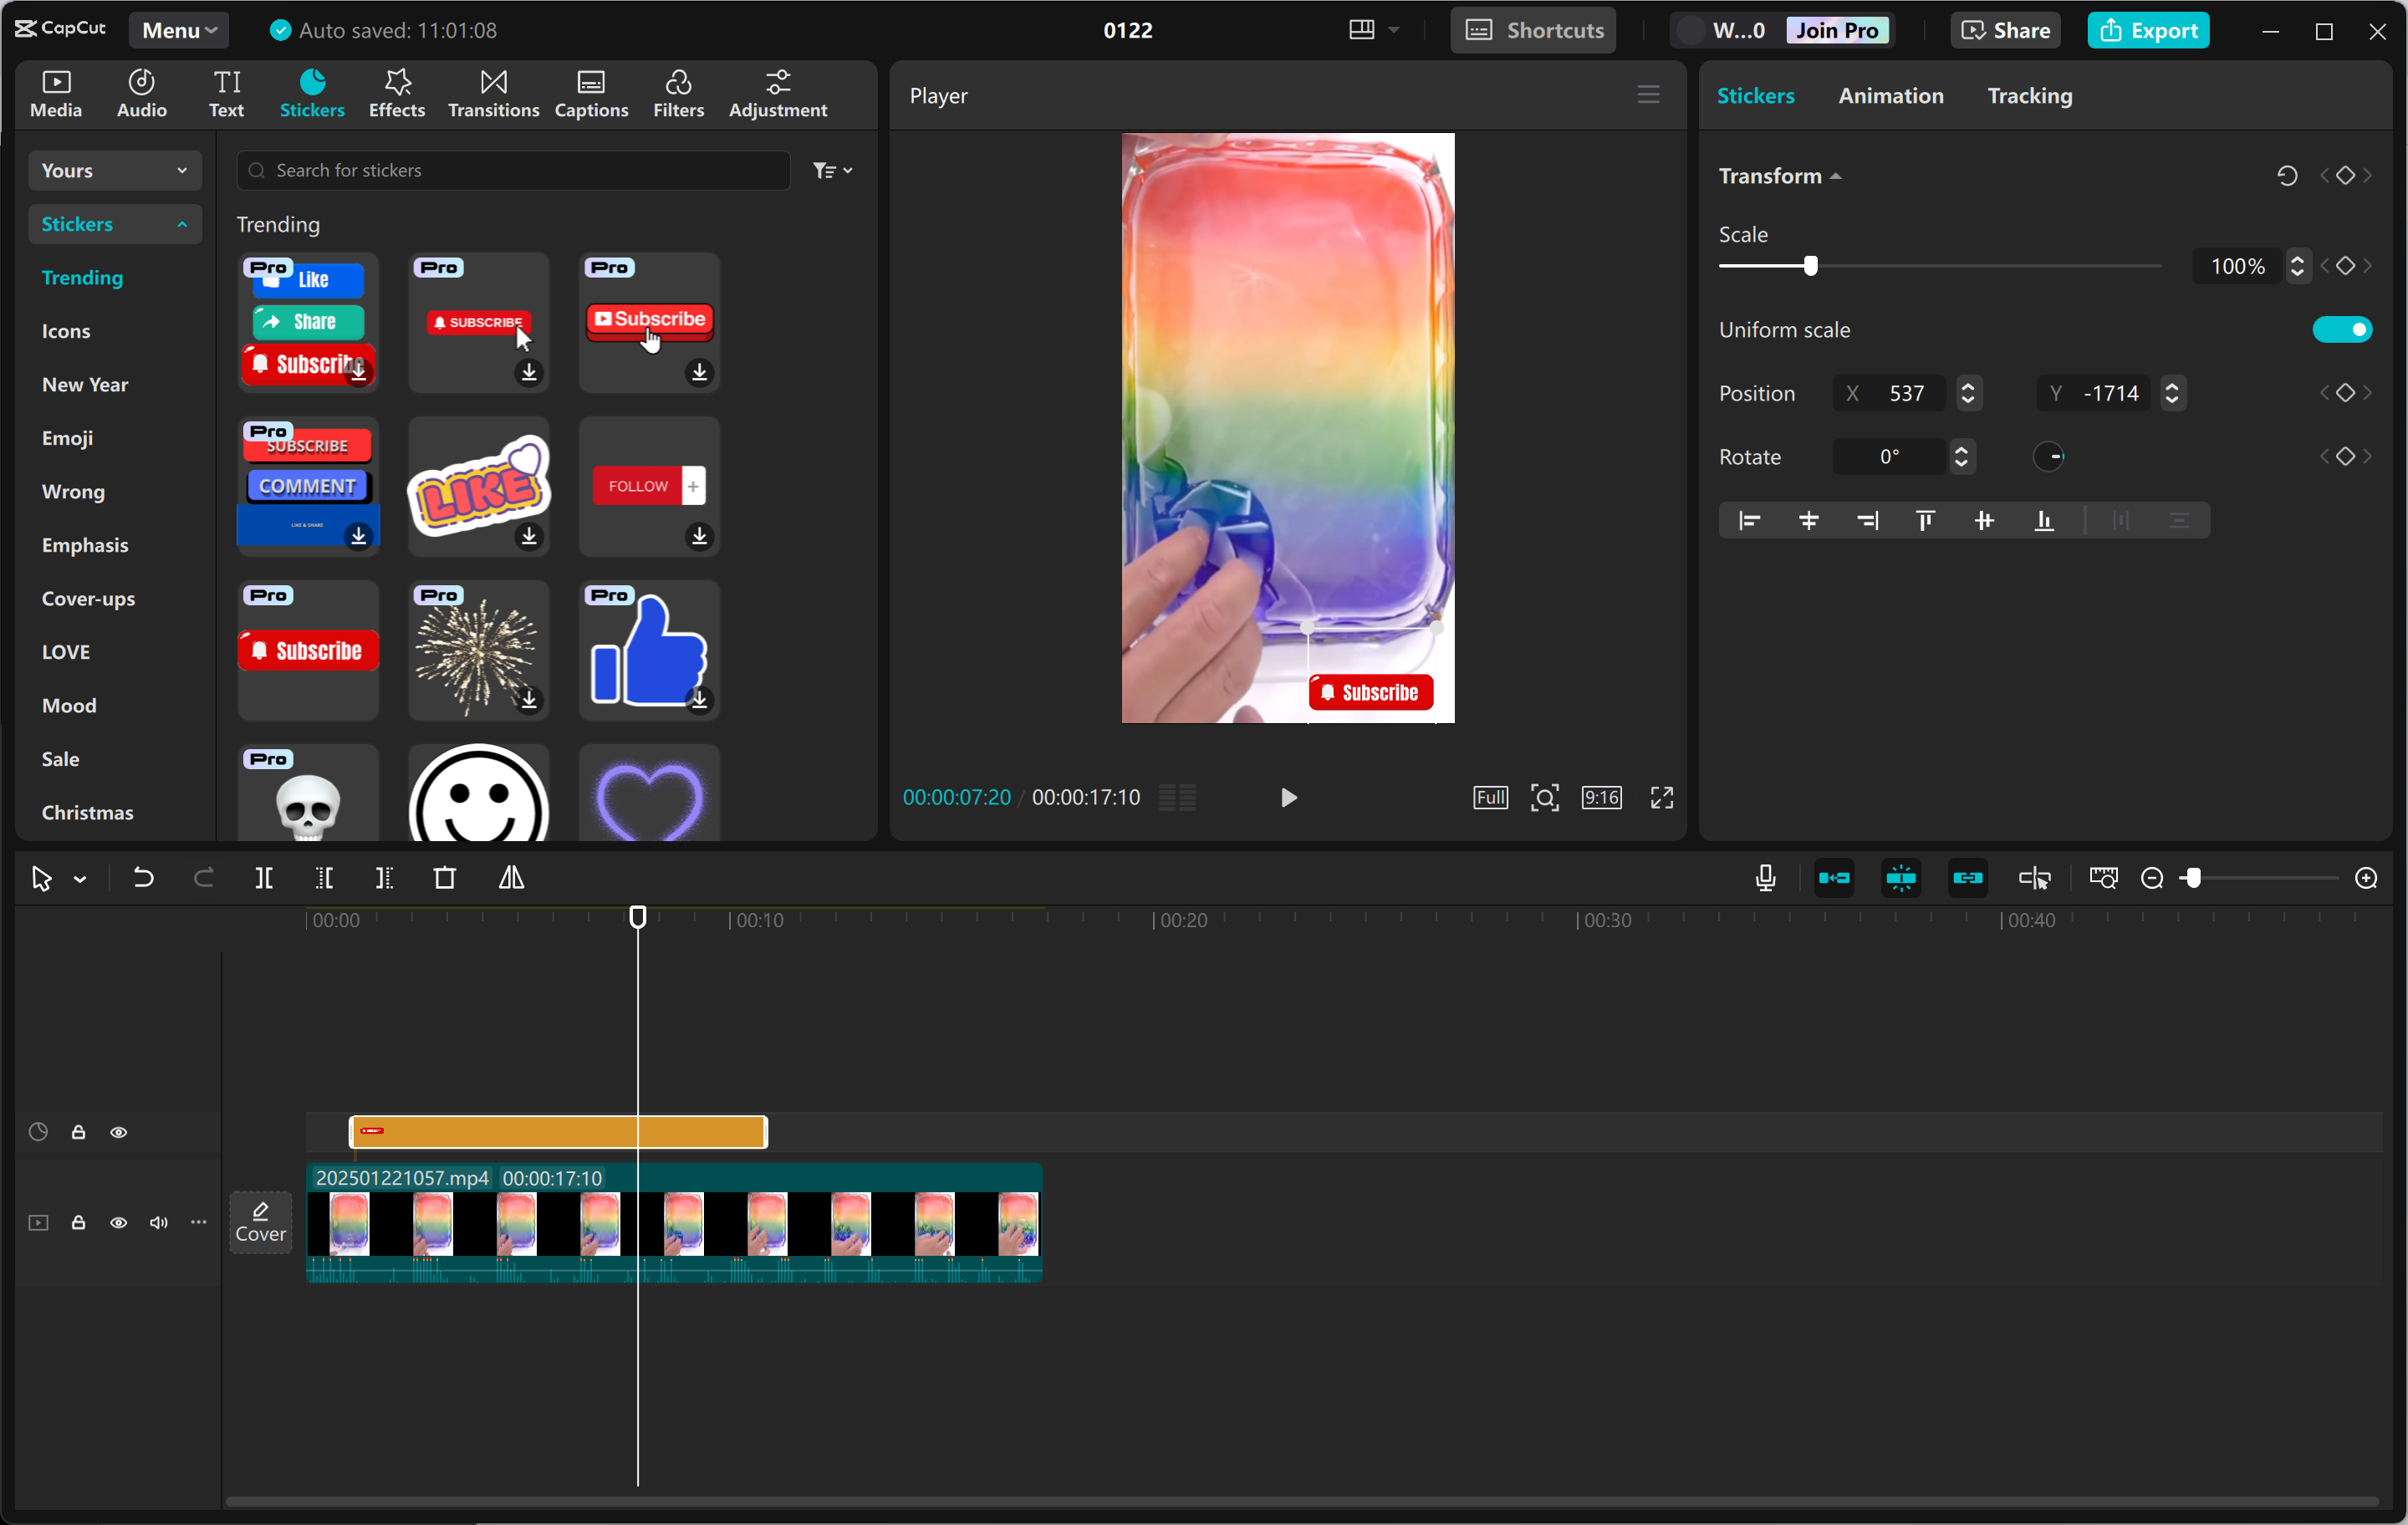This screenshot has width=2408, height=1525.
Task: Open the Menu dropdown
Action: [x=179, y=29]
